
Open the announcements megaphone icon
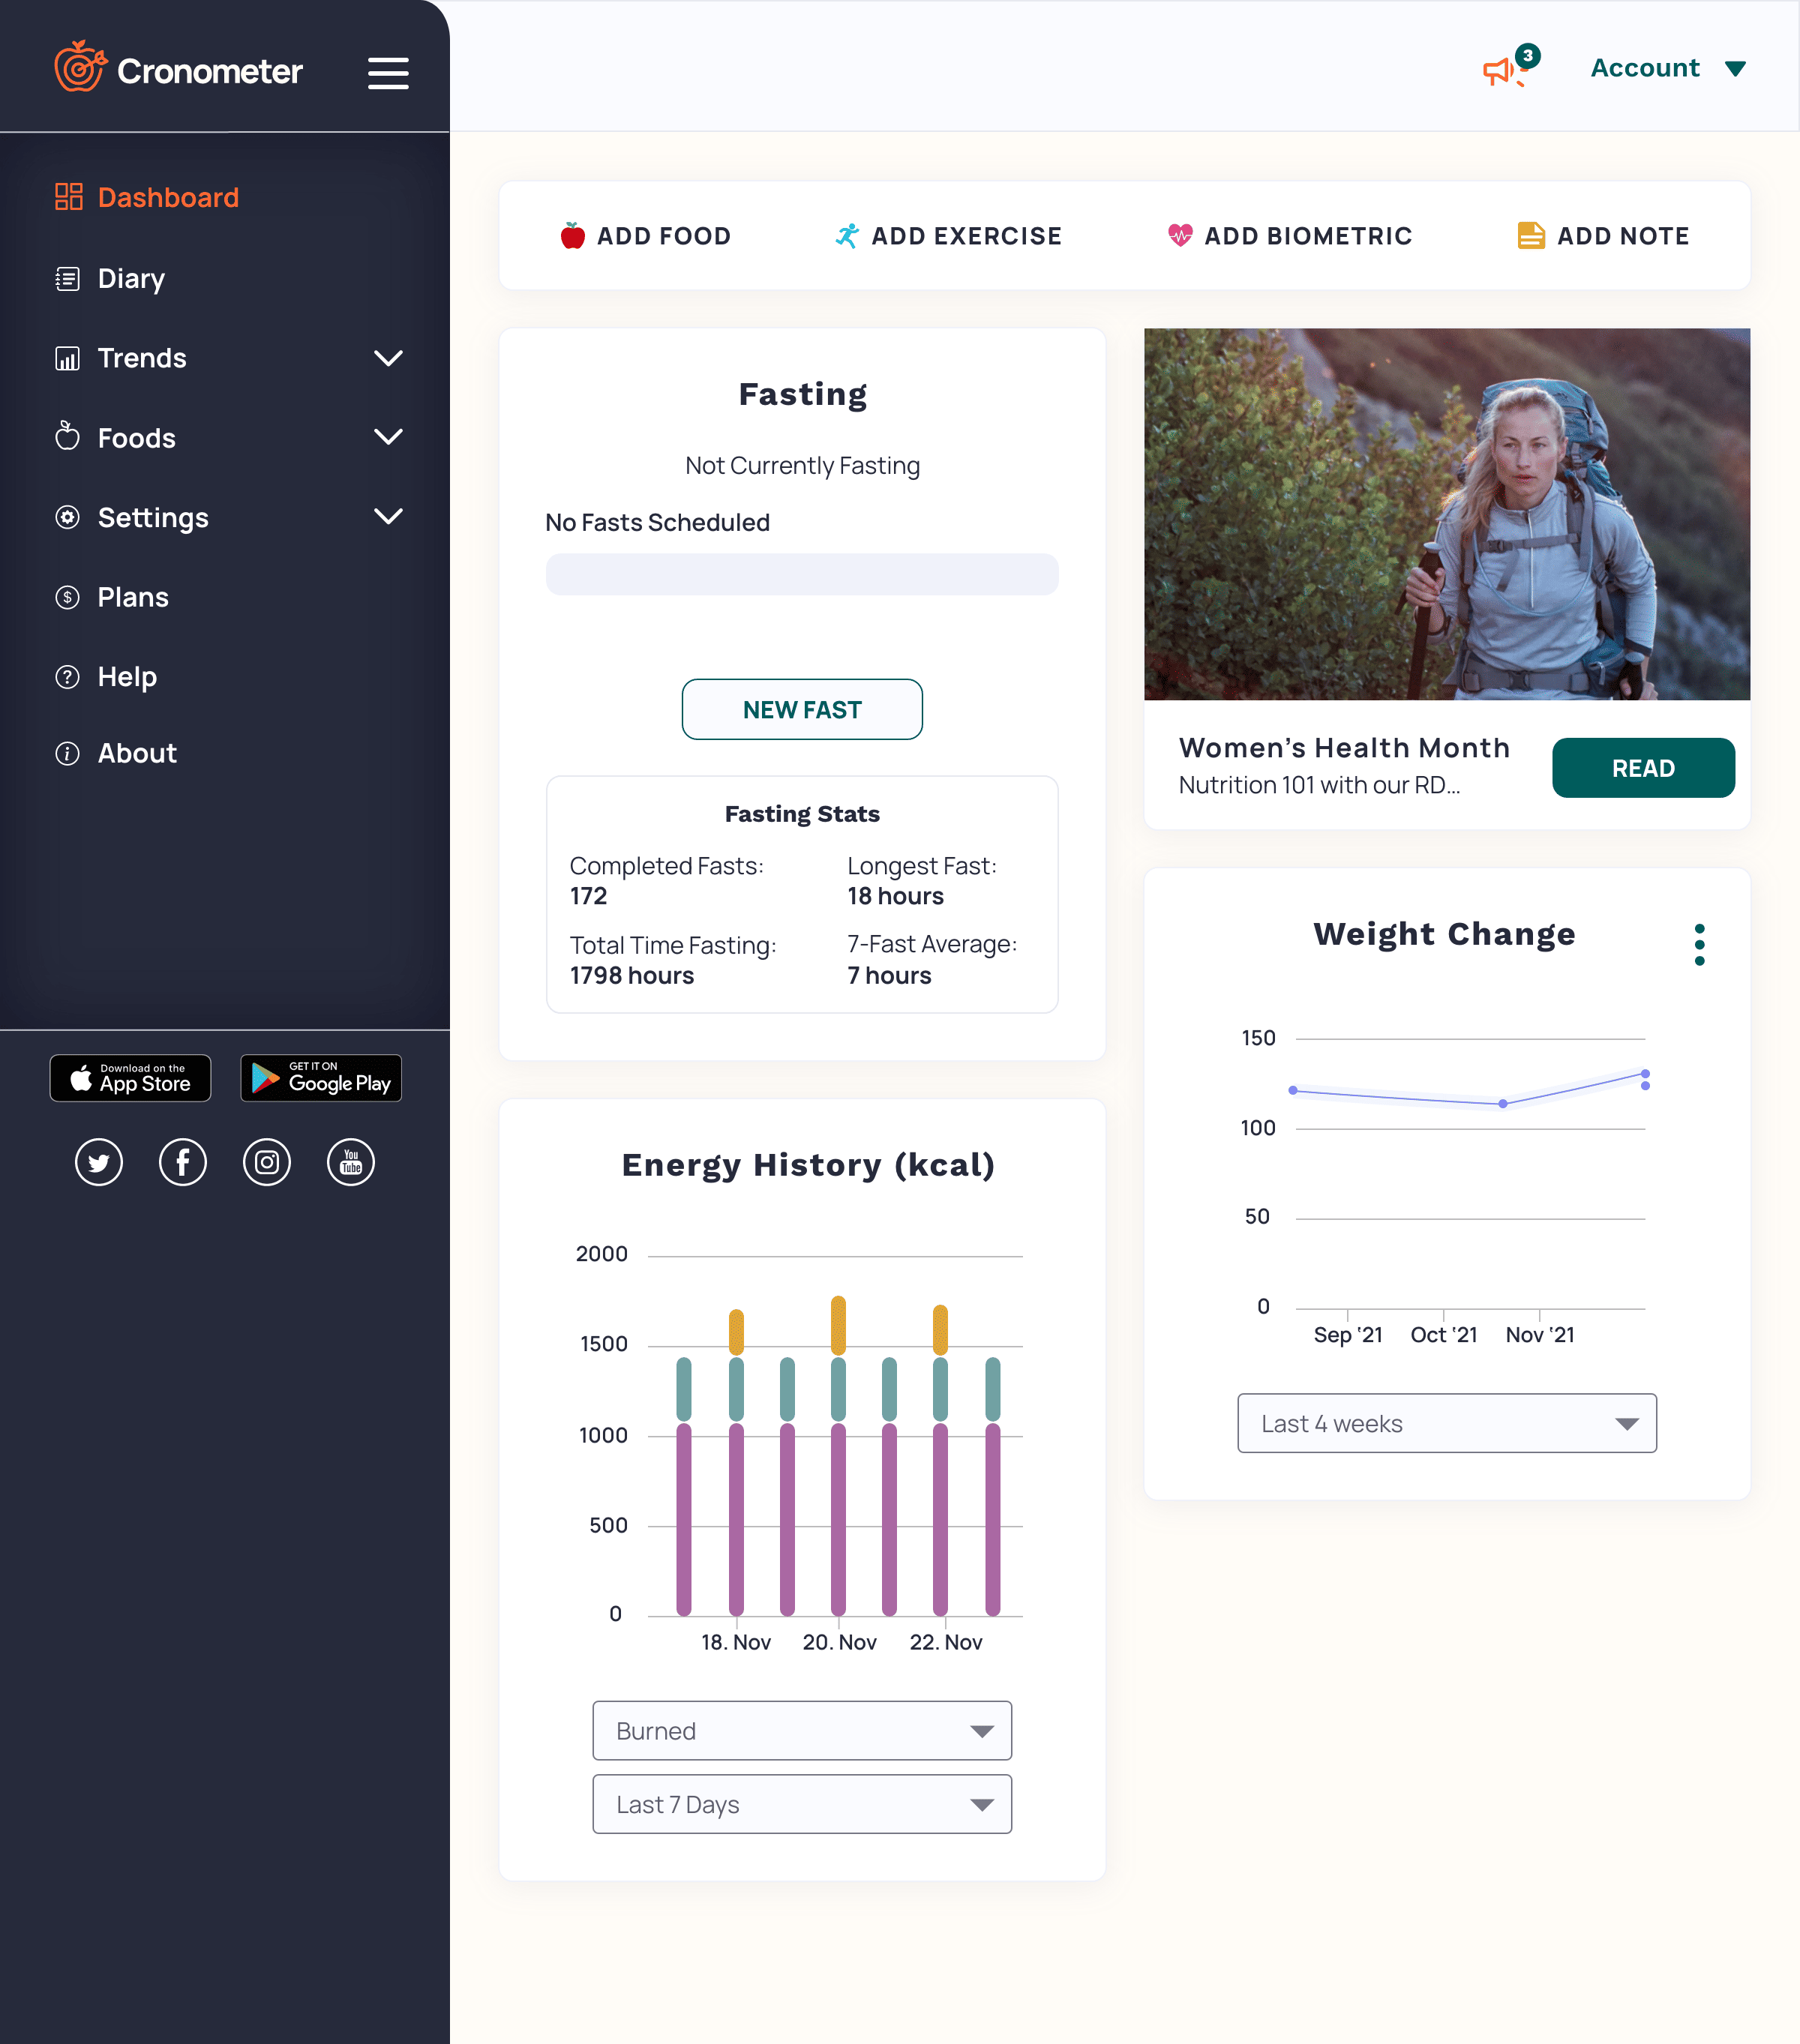coord(1500,71)
